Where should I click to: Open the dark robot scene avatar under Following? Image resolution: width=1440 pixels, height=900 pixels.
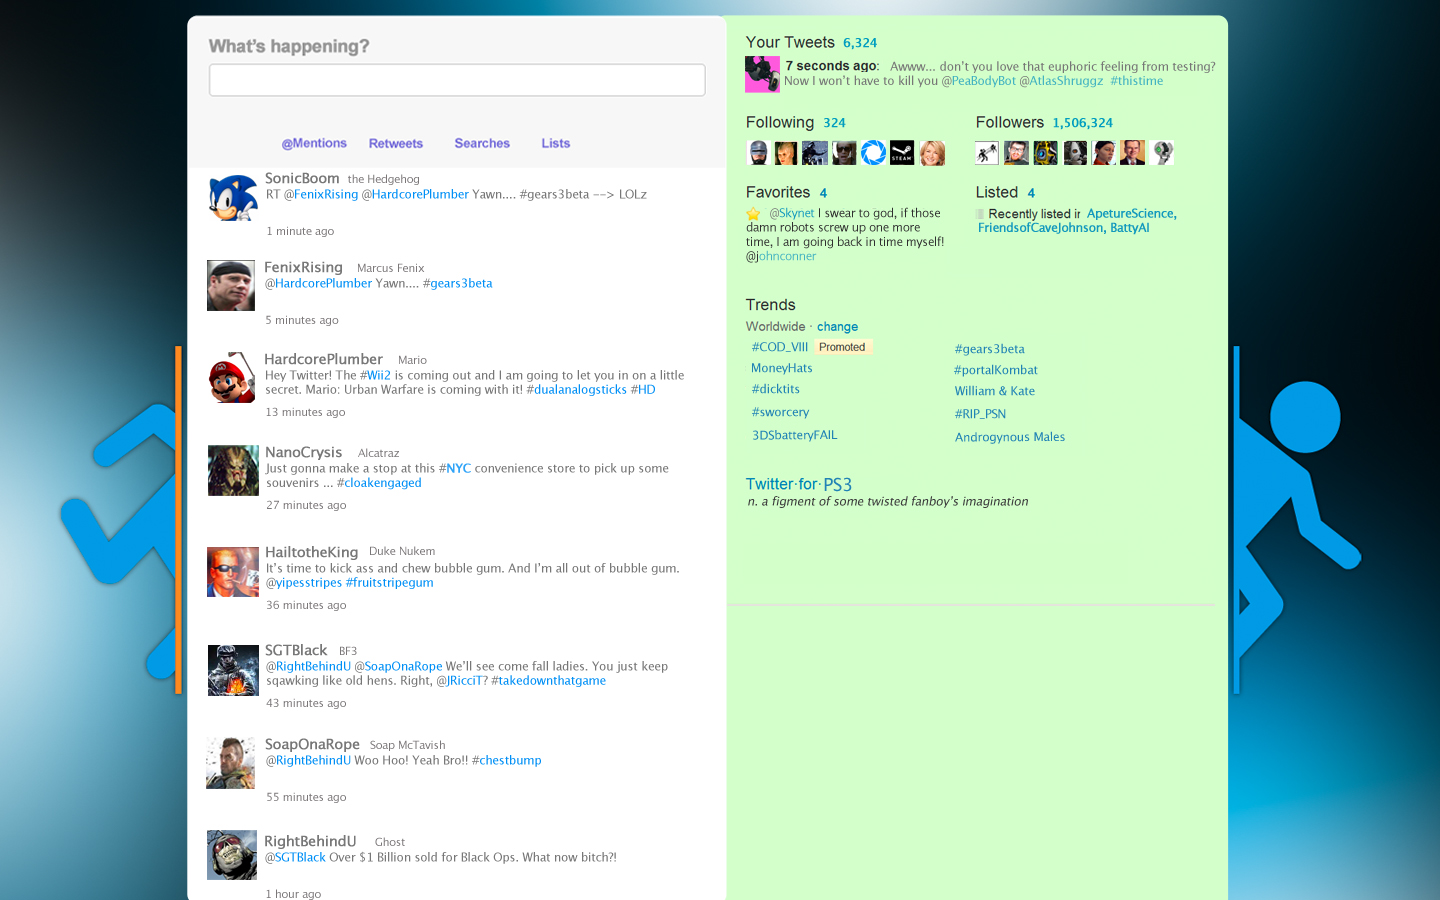[815, 153]
